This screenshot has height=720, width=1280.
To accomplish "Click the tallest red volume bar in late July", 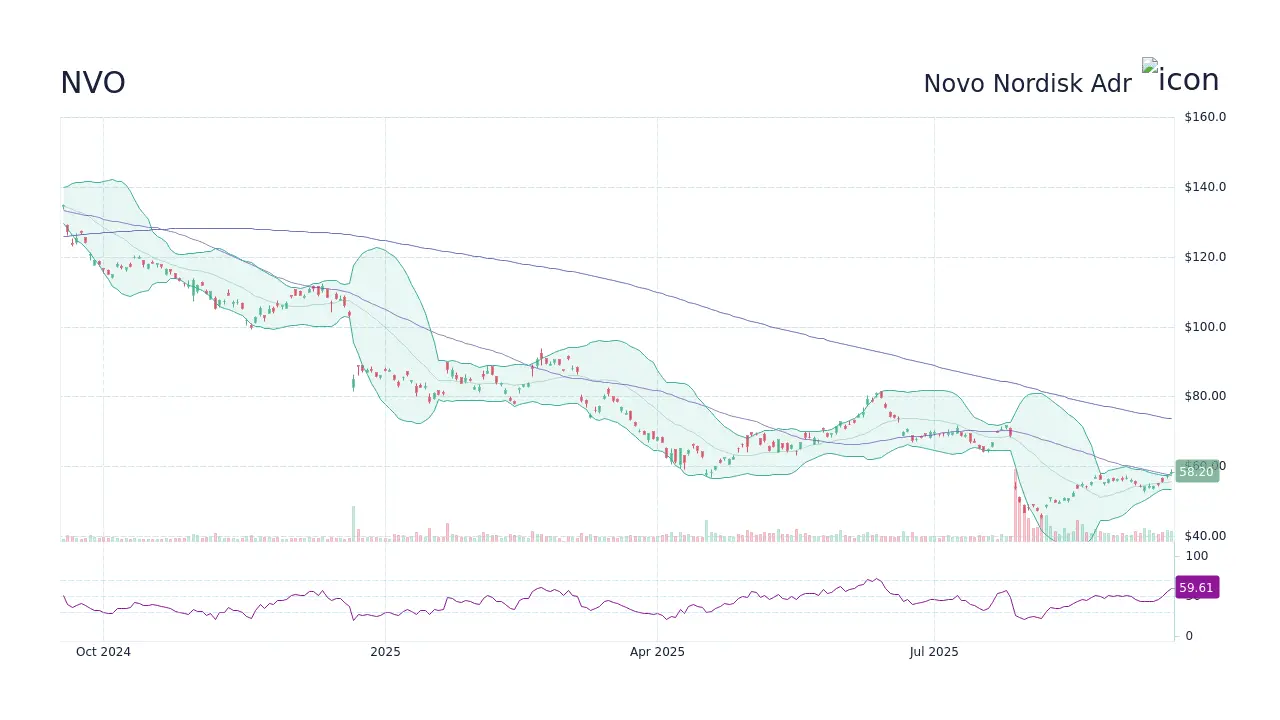I will click(x=1015, y=504).
